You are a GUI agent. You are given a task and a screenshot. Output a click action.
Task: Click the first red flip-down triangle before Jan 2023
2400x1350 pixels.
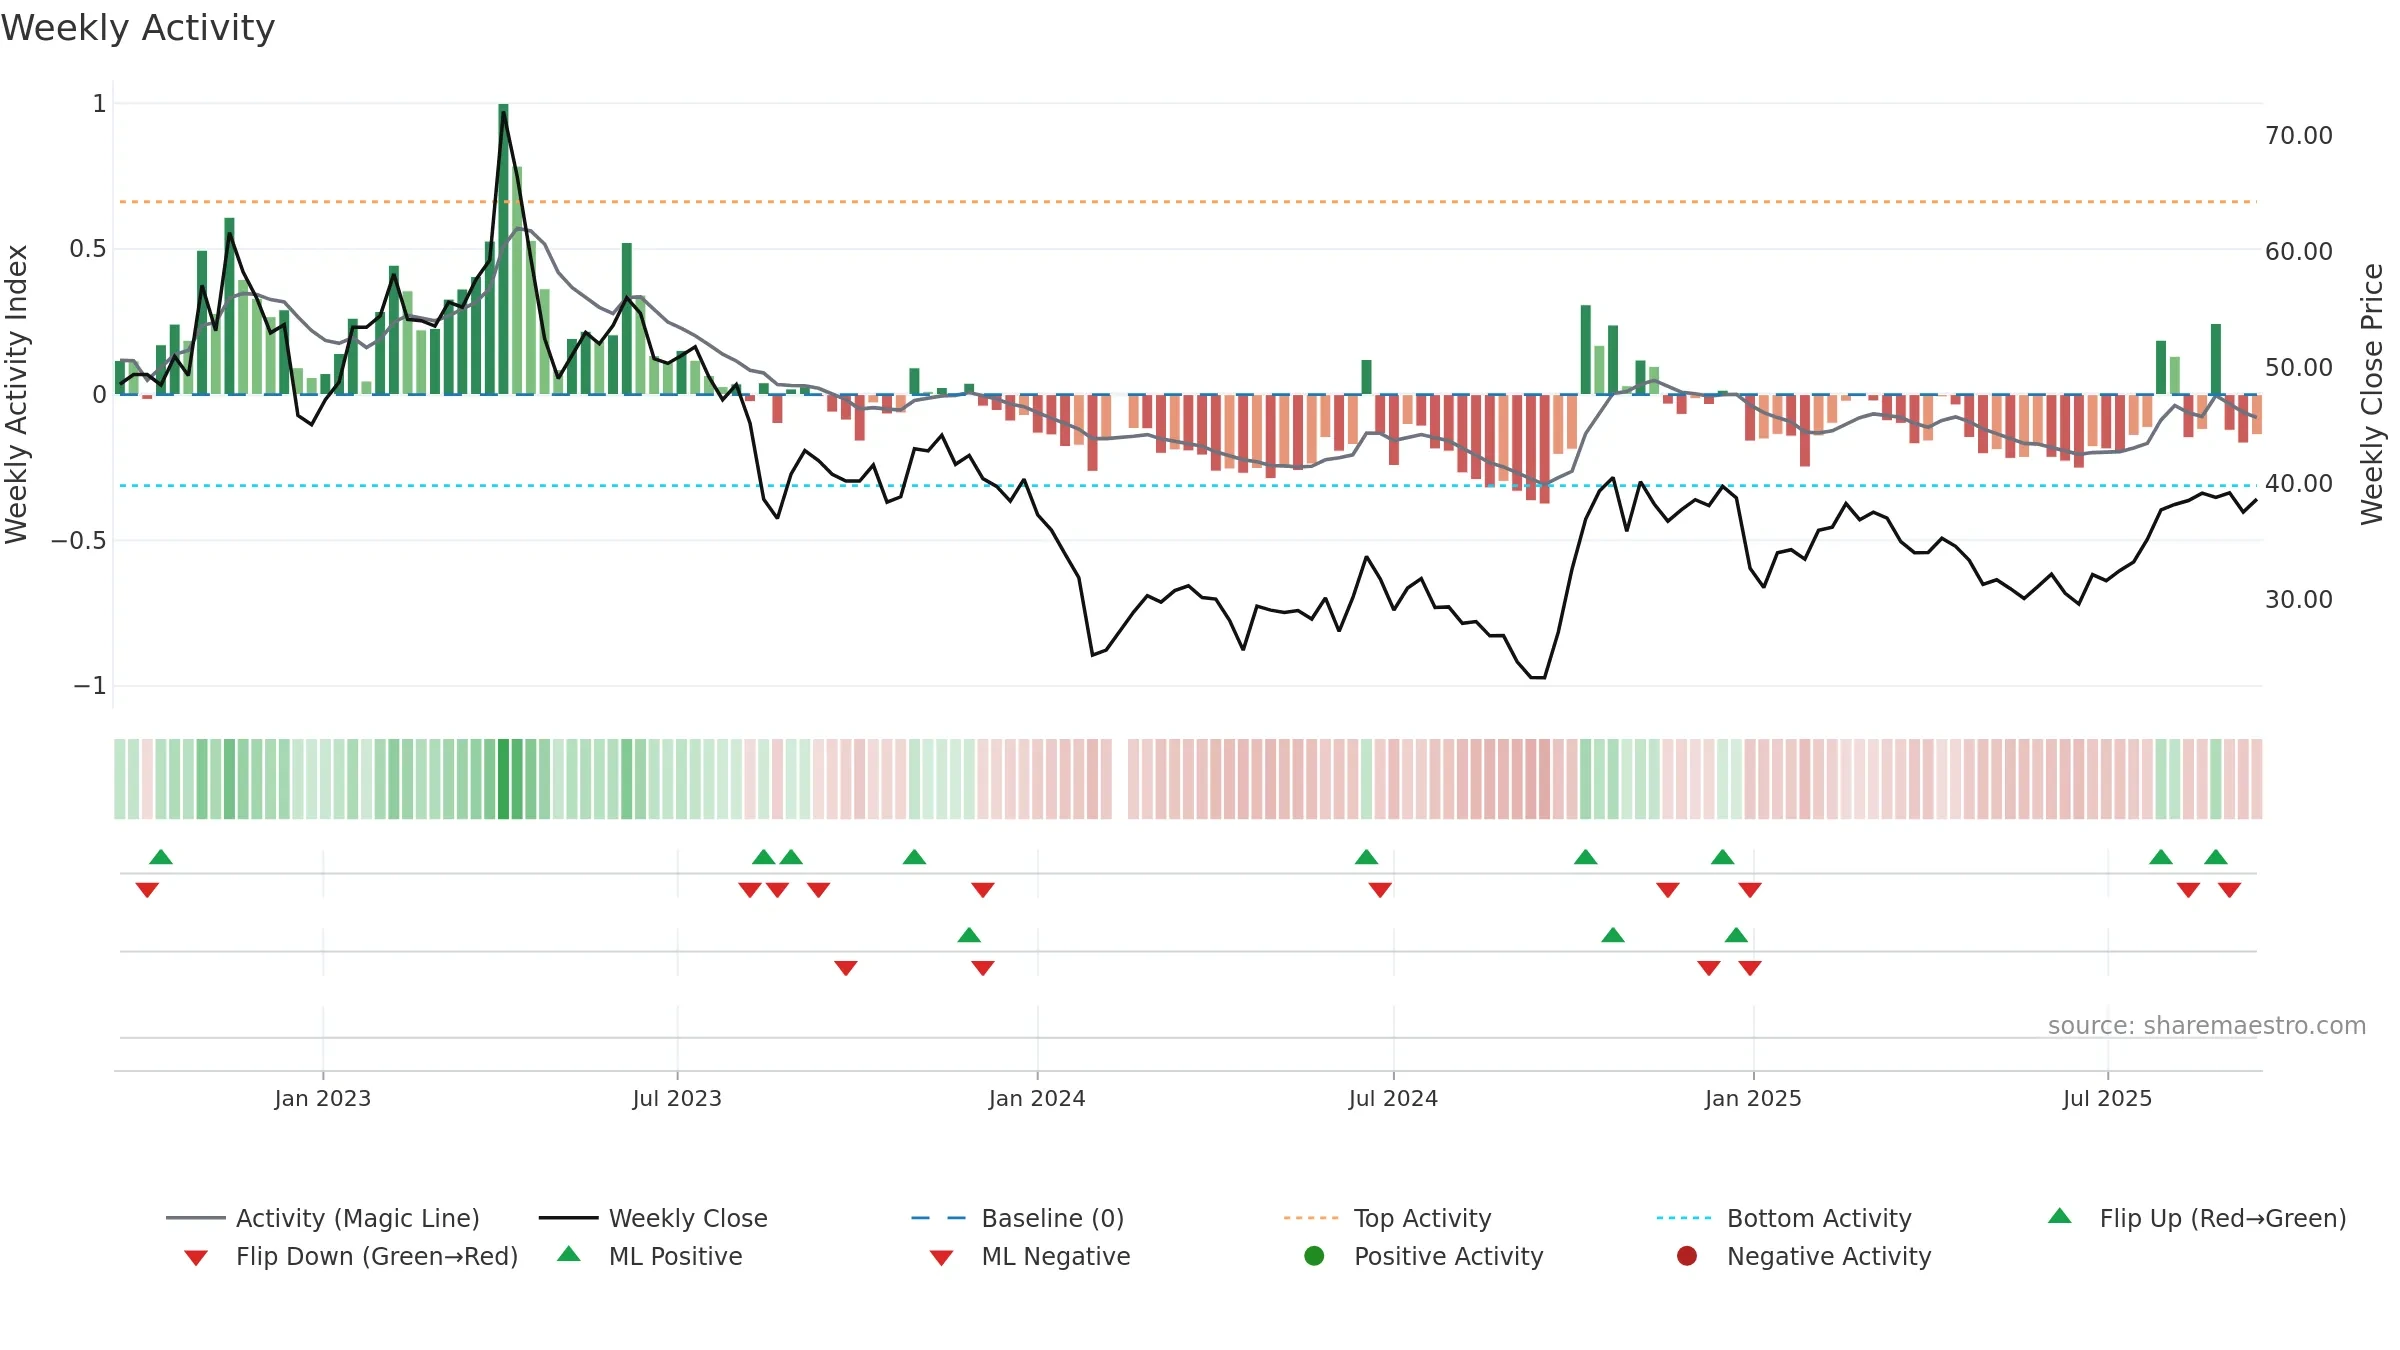[x=147, y=890]
